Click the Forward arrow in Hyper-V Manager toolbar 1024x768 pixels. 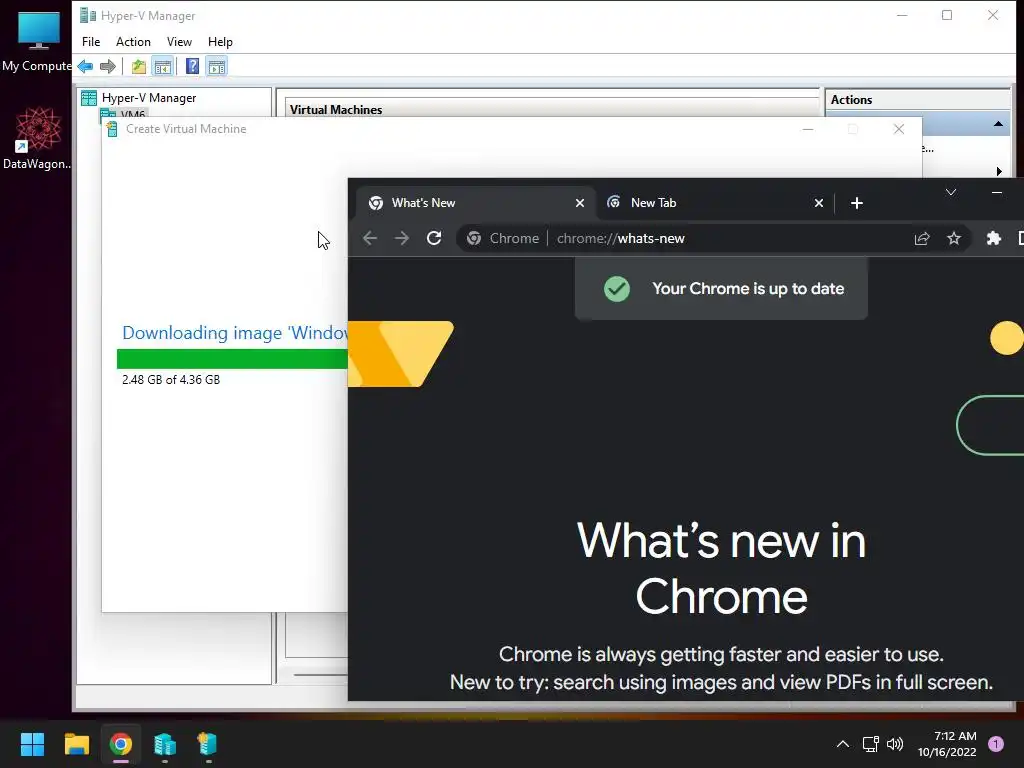[x=108, y=66]
